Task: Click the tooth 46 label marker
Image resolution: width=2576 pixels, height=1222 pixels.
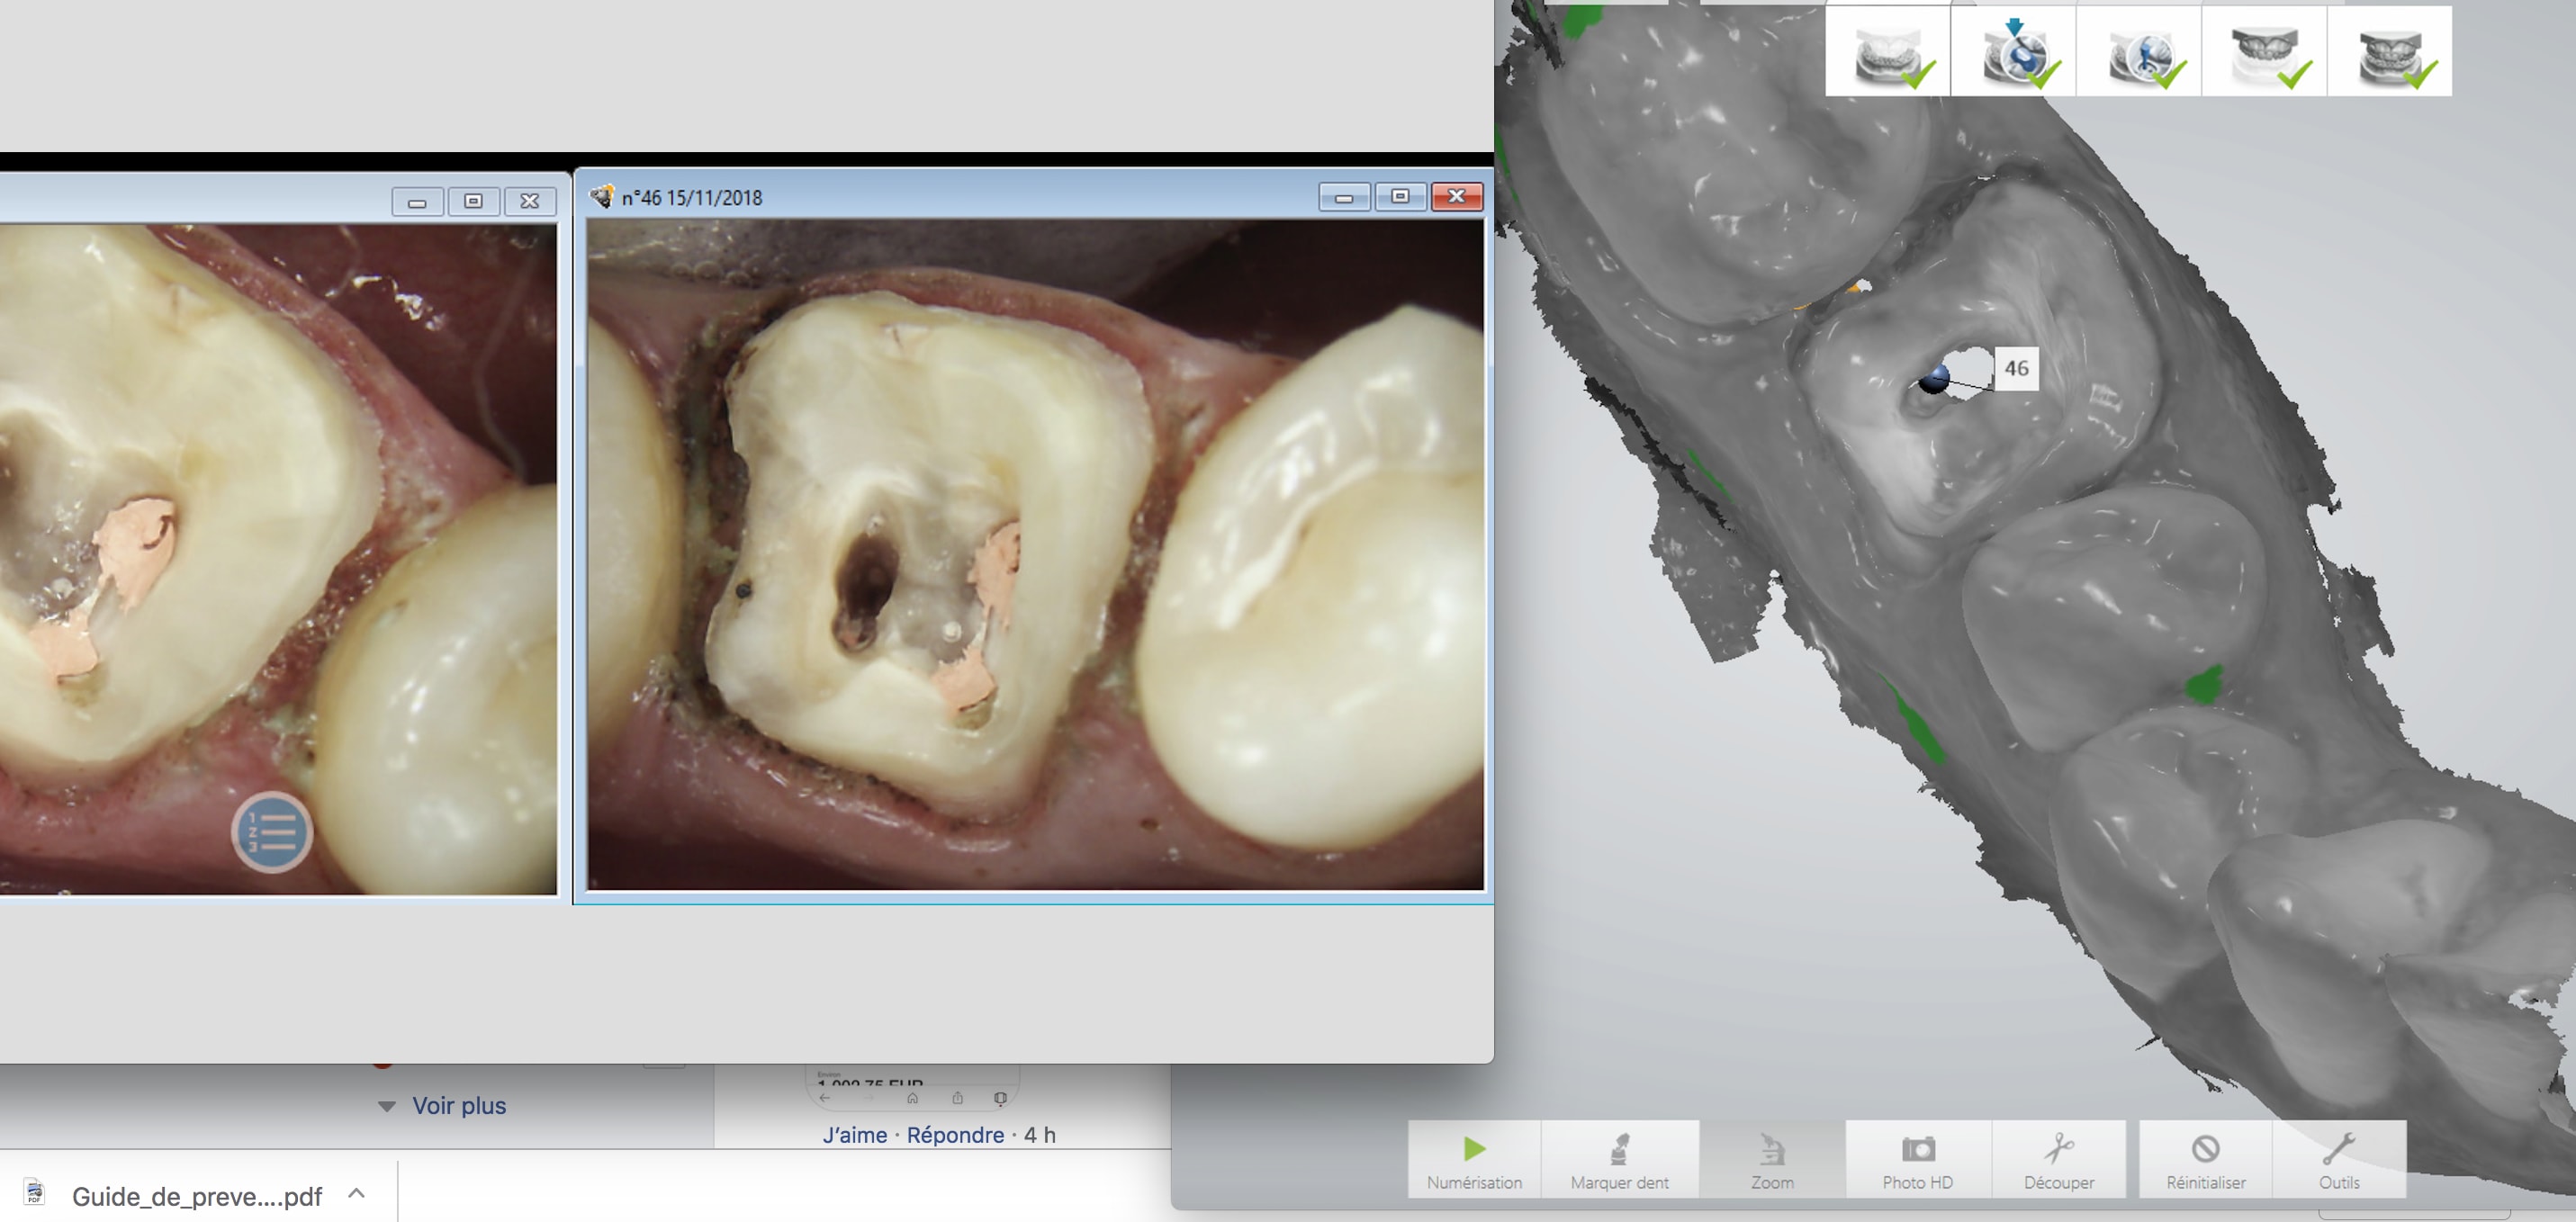Action: point(2015,369)
